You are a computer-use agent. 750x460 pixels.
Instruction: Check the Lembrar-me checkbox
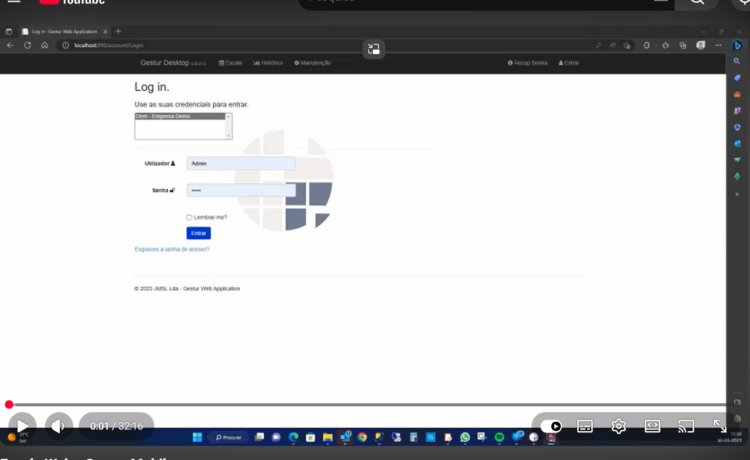click(x=189, y=217)
